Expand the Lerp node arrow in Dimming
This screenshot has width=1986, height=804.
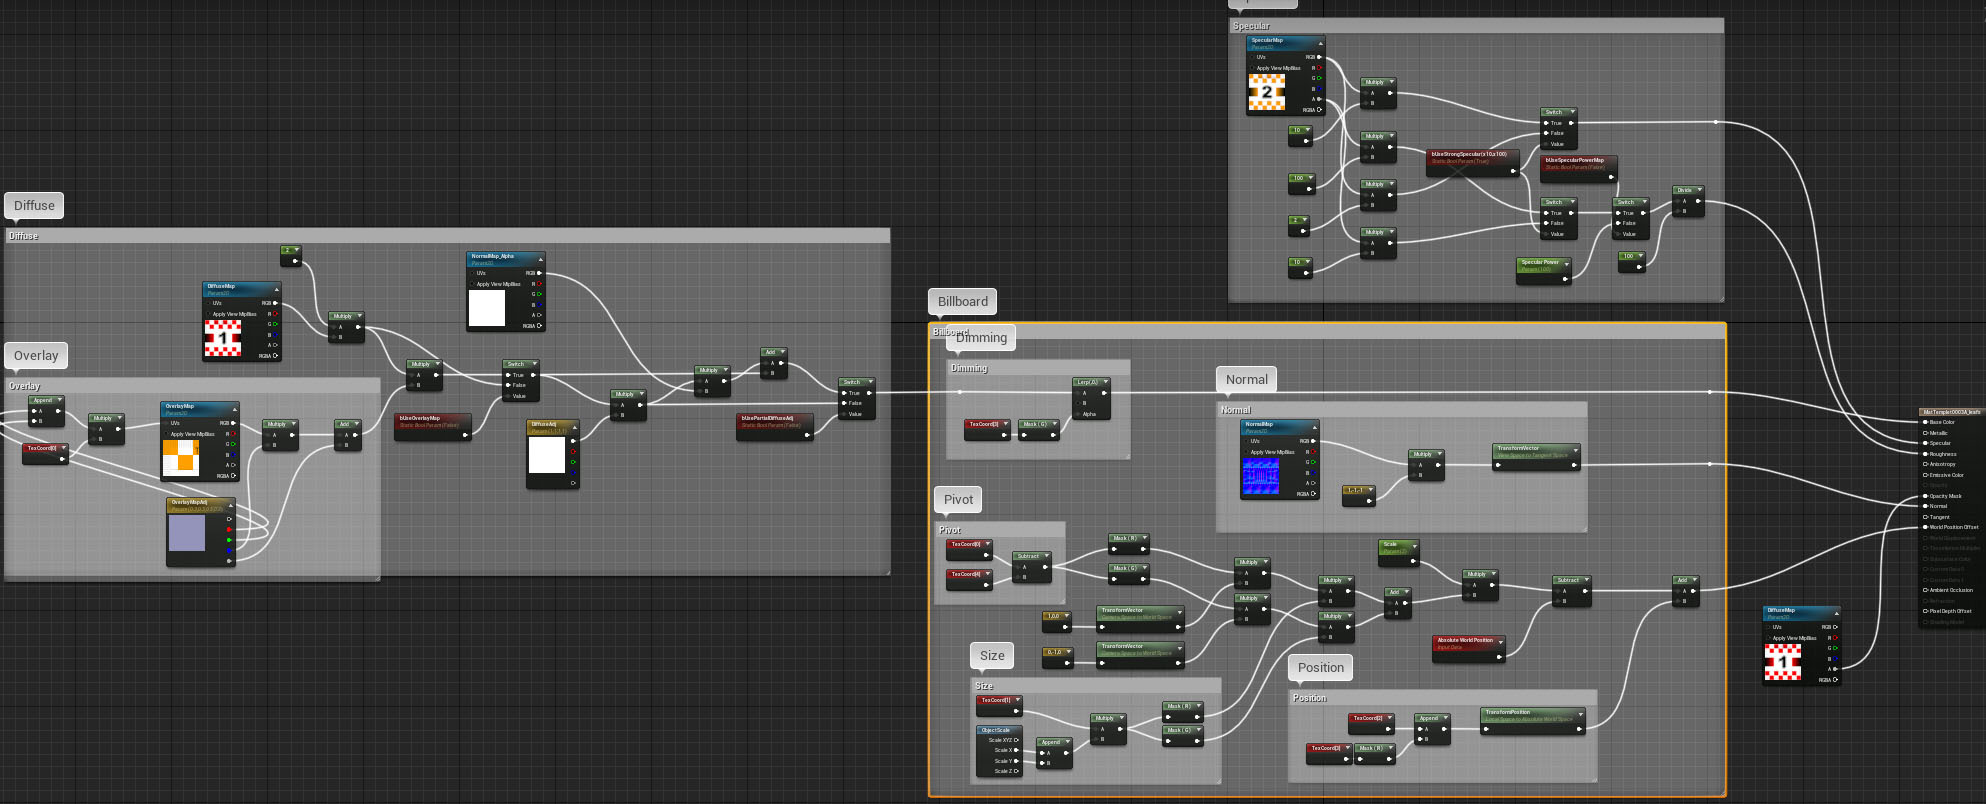coord(1104,382)
